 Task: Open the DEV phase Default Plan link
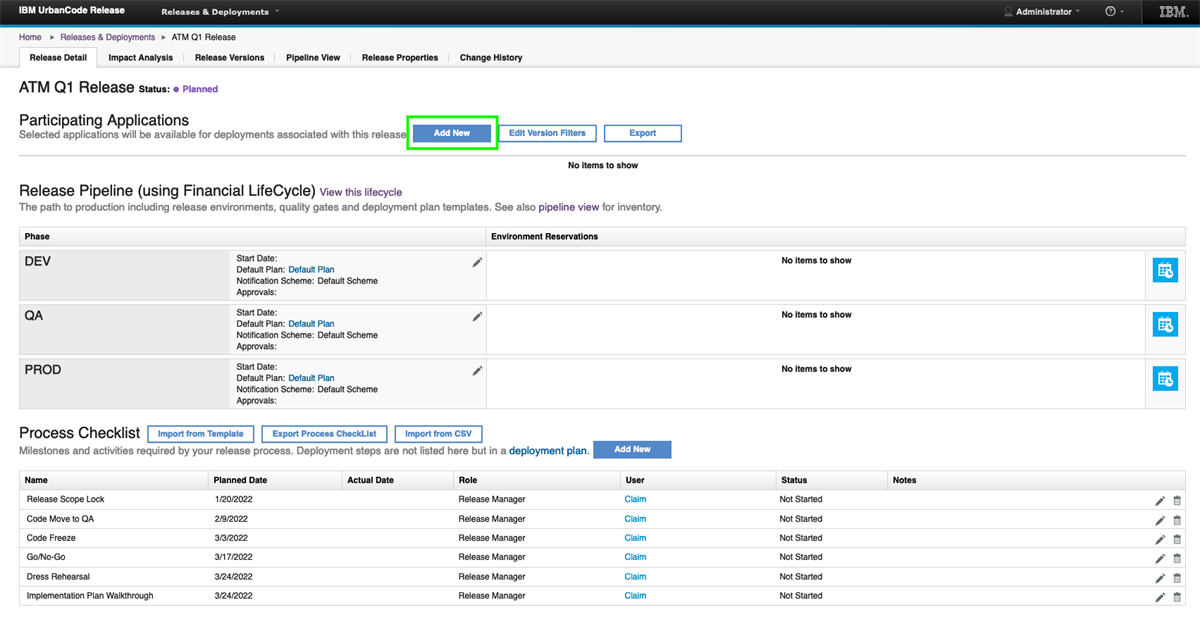click(310, 270)
